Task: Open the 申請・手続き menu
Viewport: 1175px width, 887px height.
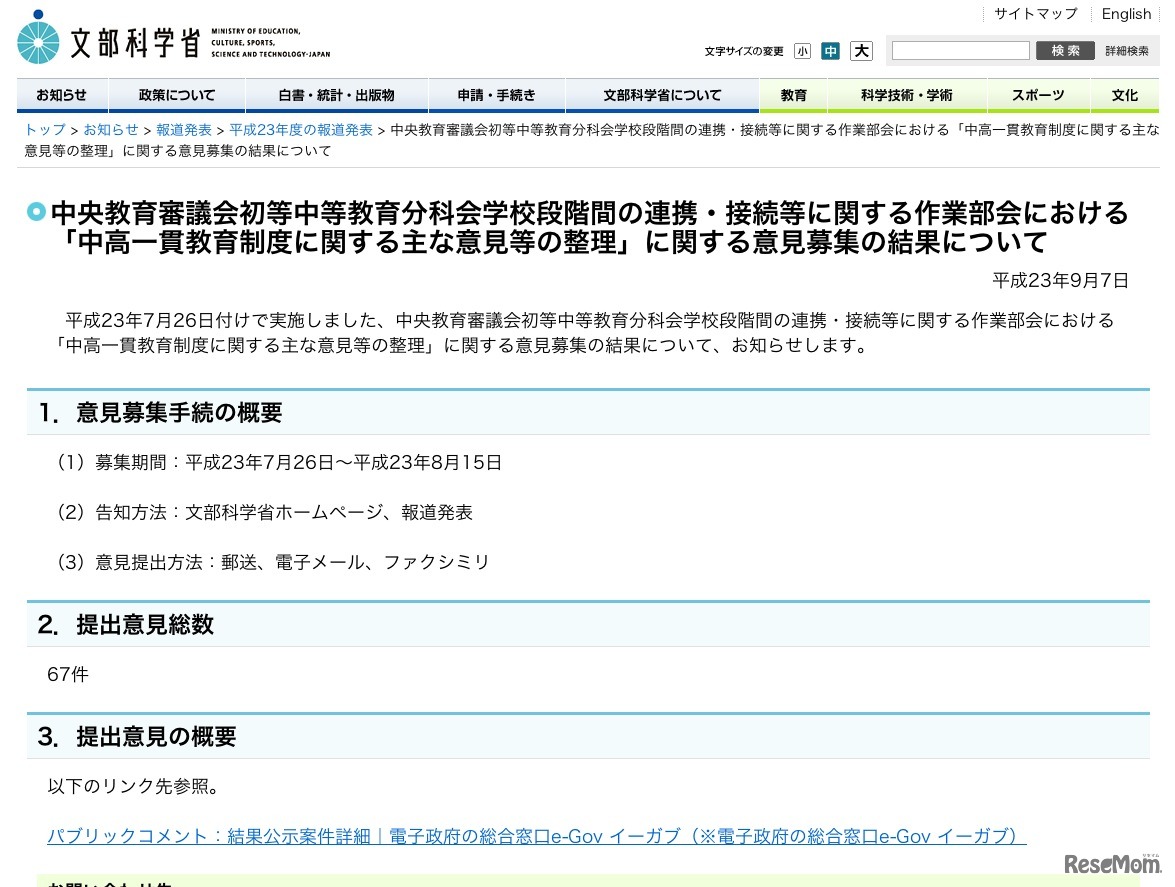Action: 497,95
